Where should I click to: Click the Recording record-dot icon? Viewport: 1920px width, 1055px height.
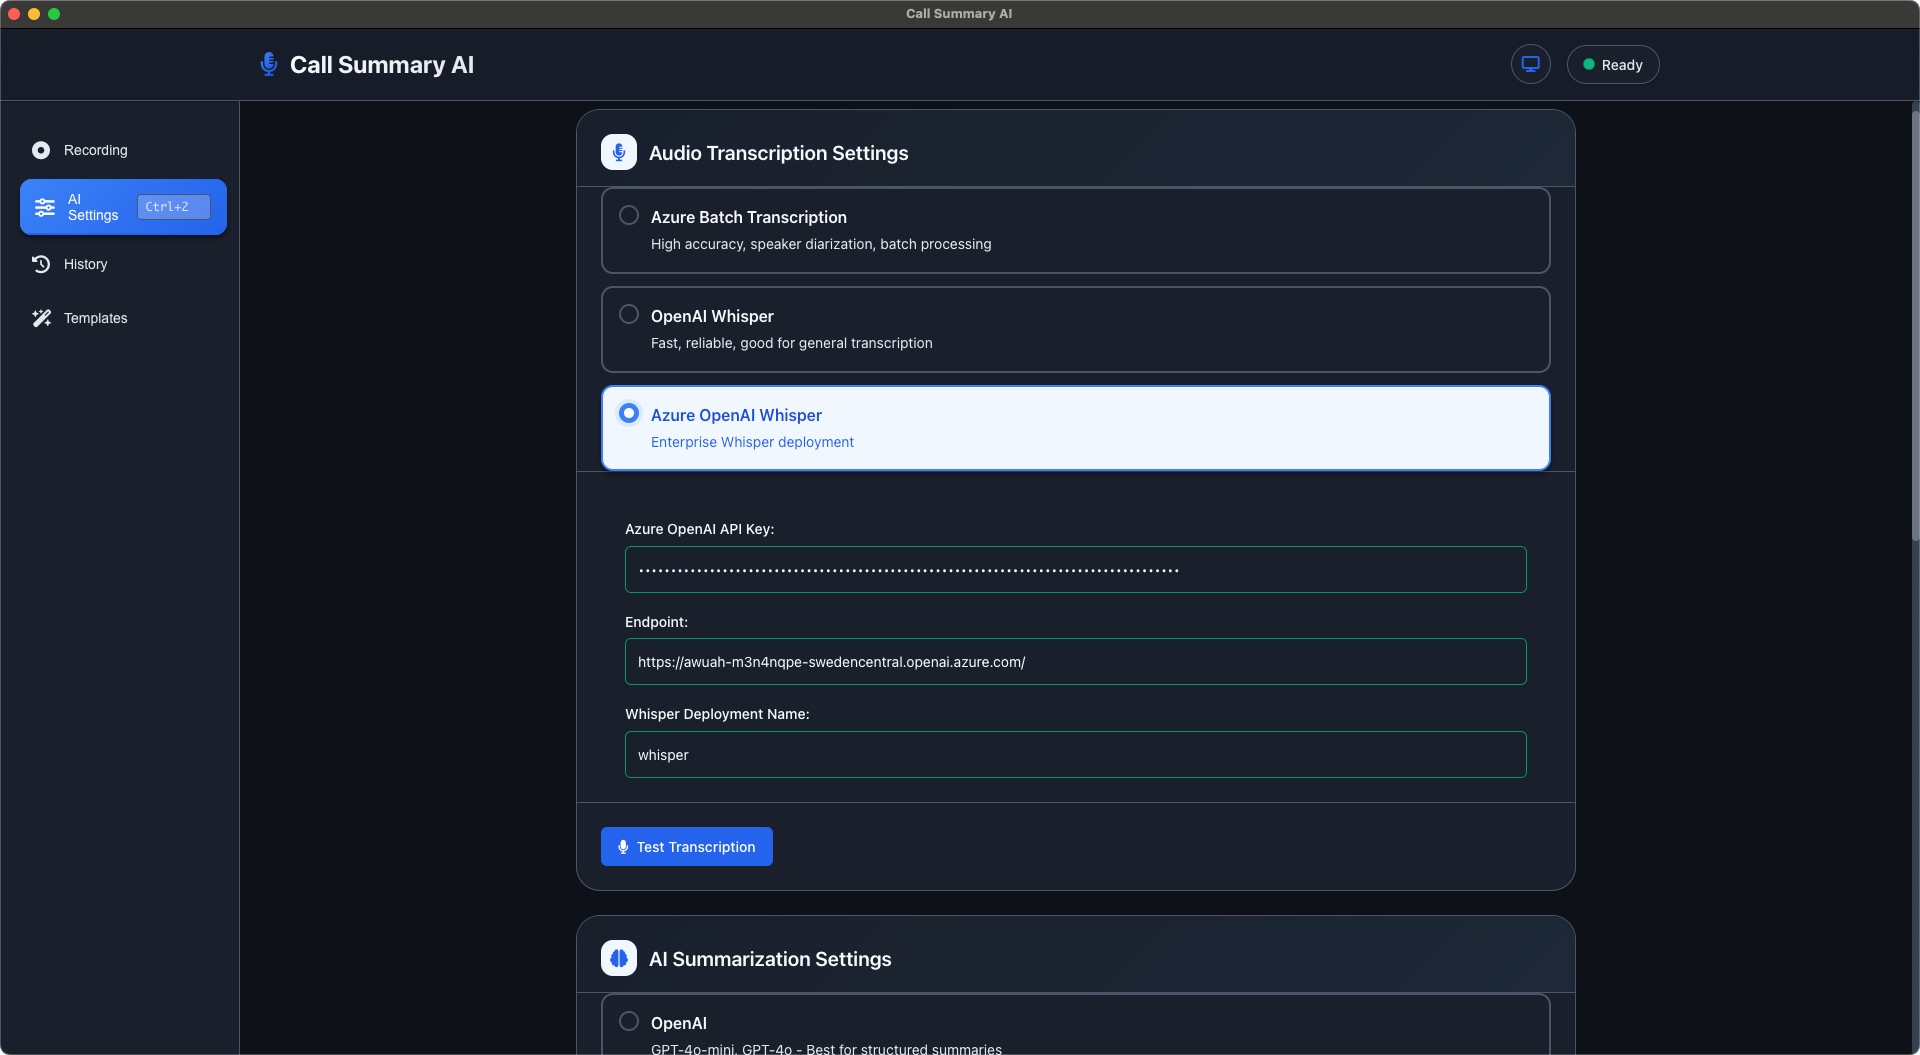[41, 150]
